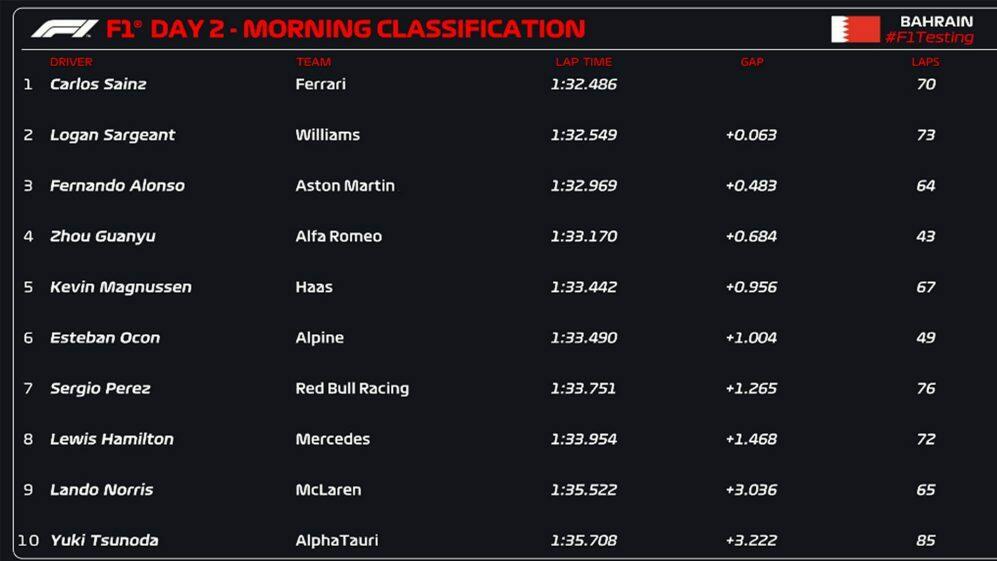Click Red Bull Racing team name
Image resolution: width=997 pixels, height=561 pixels.
coord(352,389)
